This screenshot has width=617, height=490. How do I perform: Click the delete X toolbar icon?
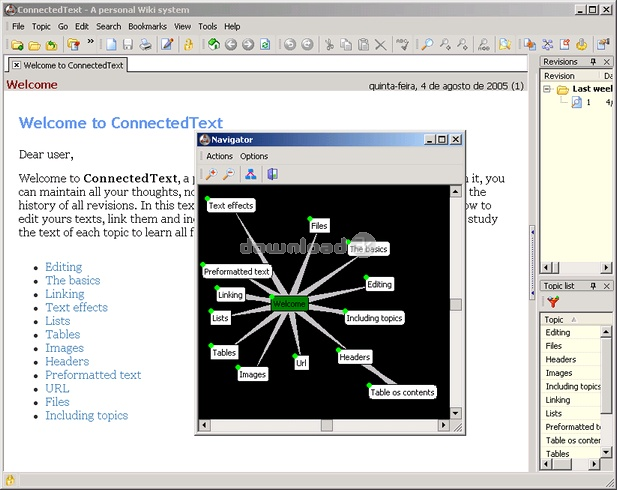[x=381, y=45]
